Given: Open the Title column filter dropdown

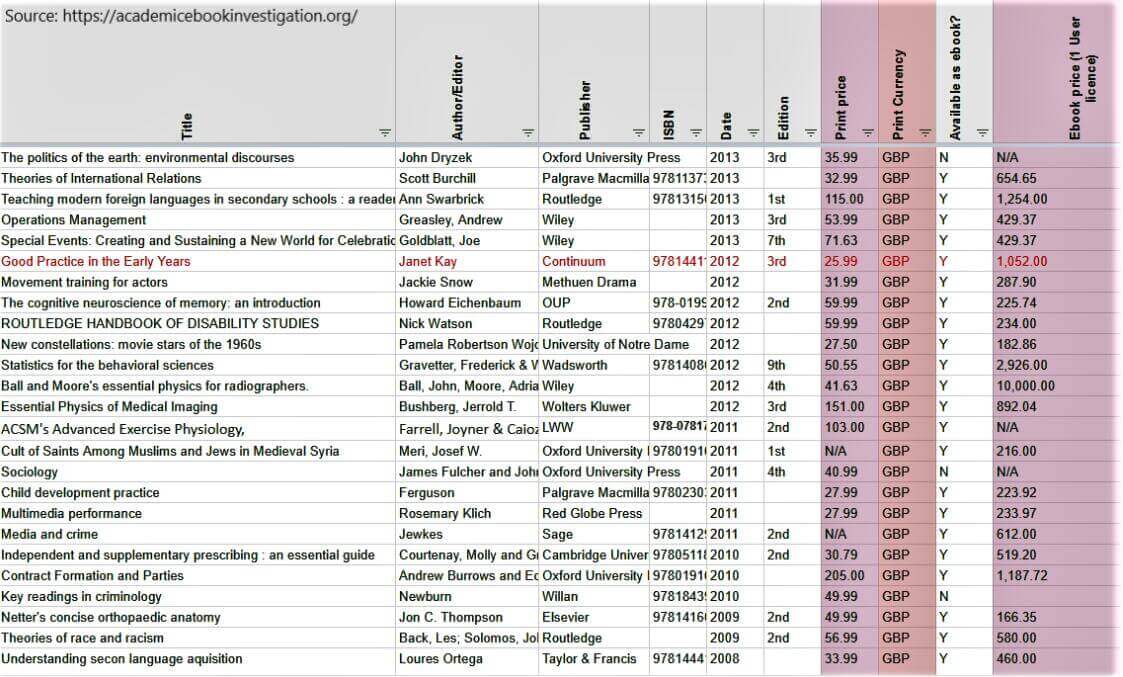Looking at the screenshot, I should point(385,133).
